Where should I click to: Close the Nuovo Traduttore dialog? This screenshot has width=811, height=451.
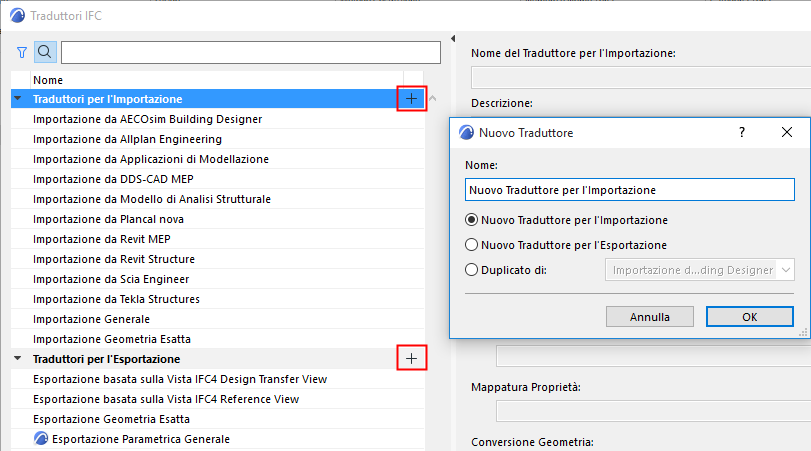(786, 132)
